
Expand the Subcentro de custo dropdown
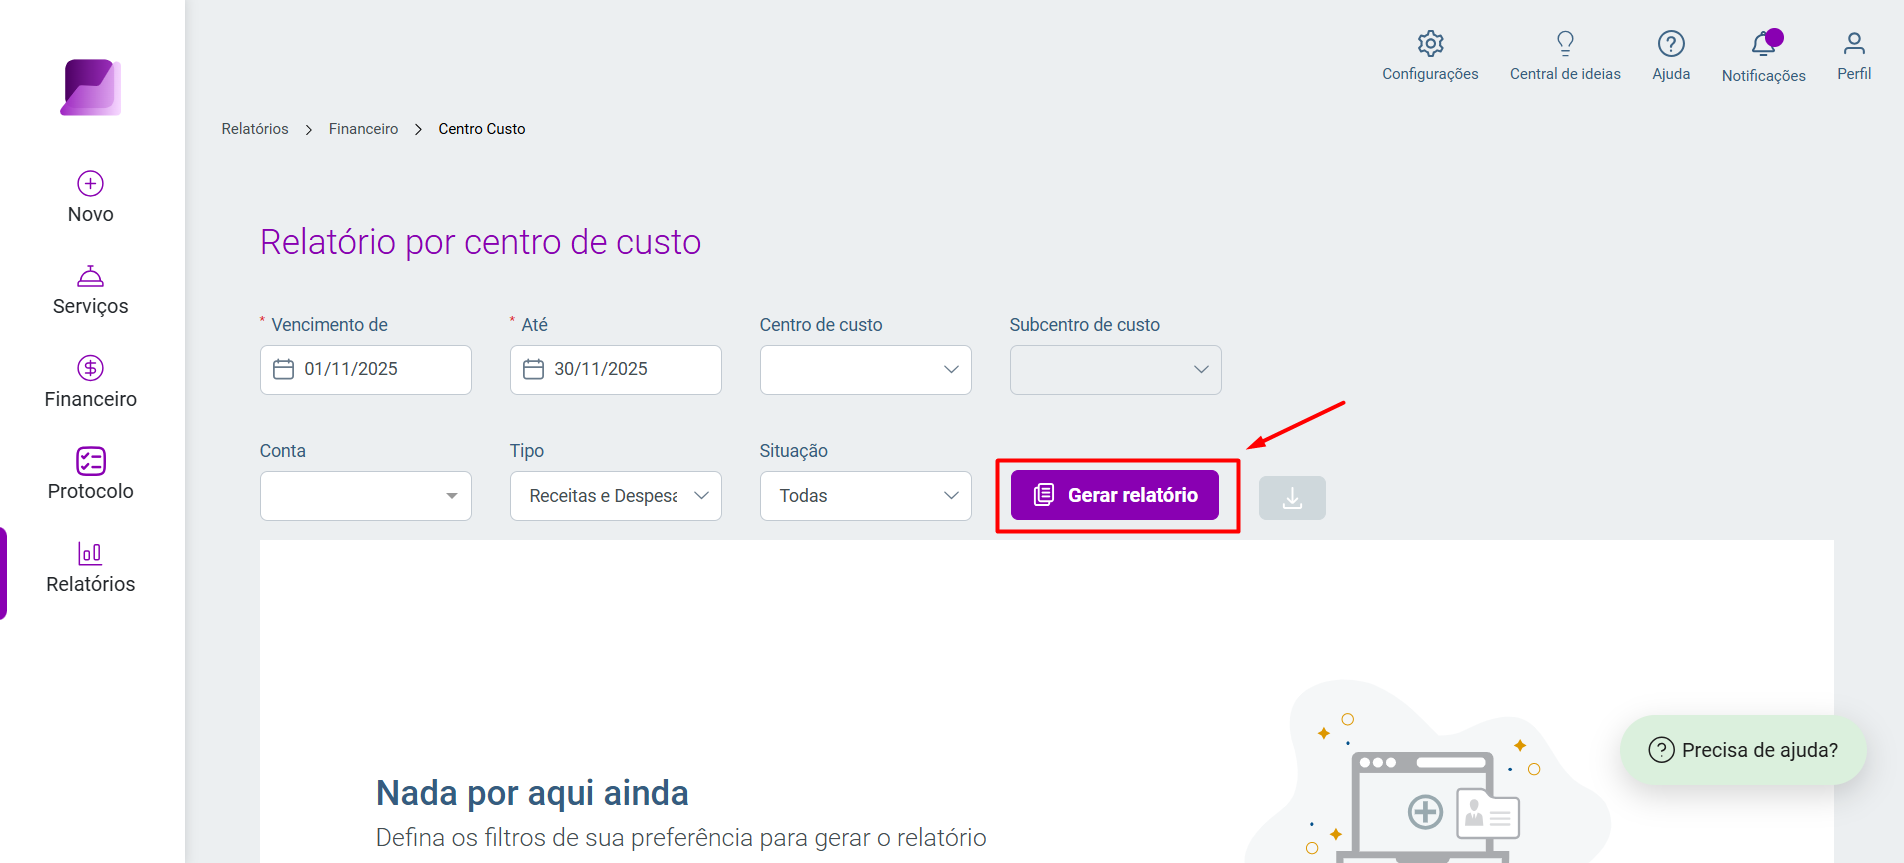click(x=1116, y=370)
